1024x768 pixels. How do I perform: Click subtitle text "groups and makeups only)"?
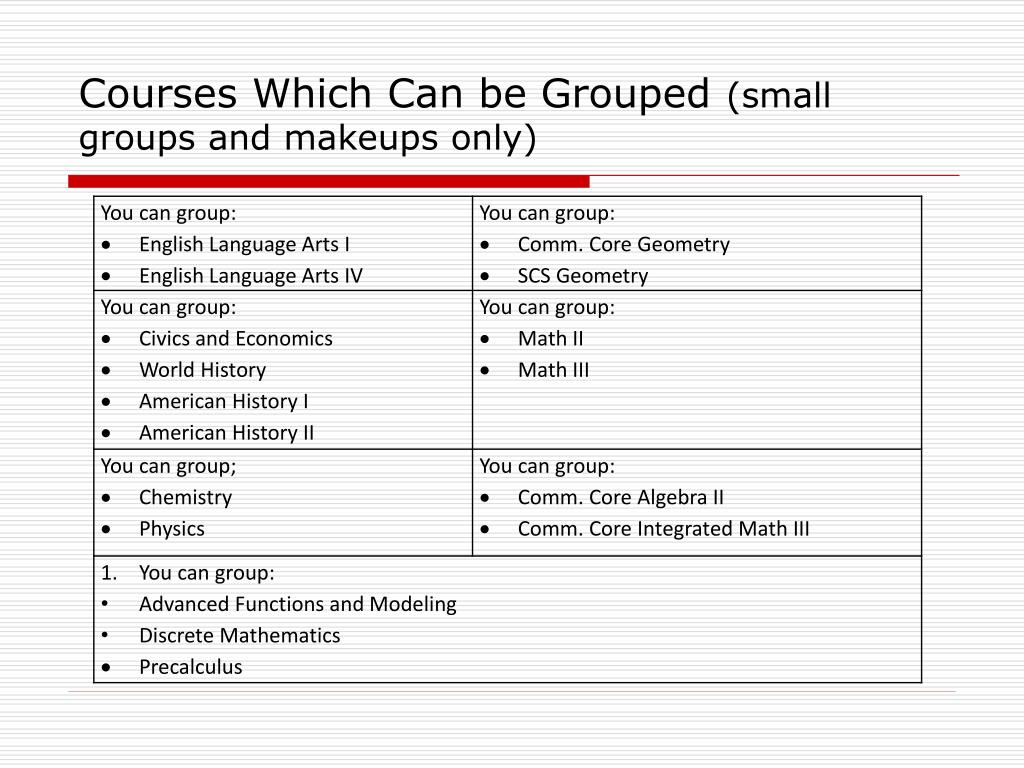click(308, 138)
